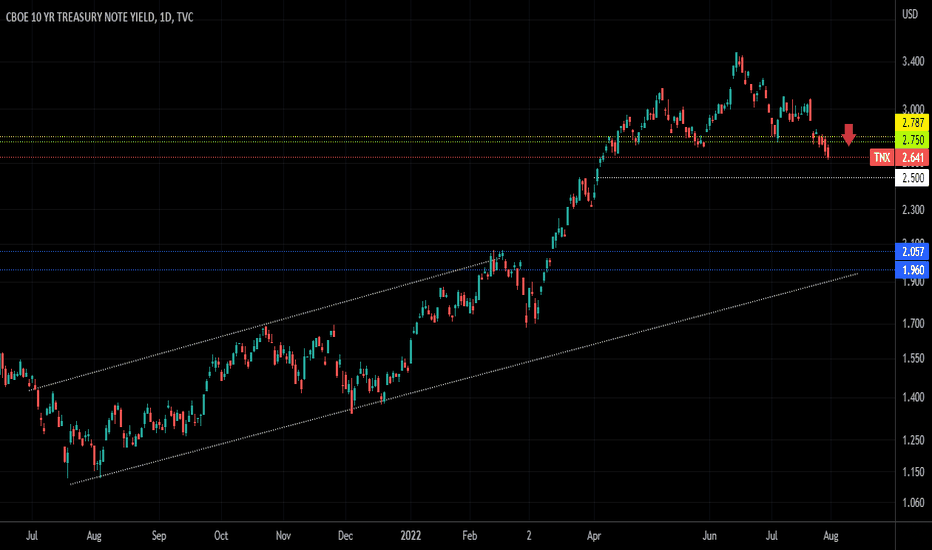Image resolution: width=932 pixels, height=550 pixels.
Task: Click the Jun time axis label
Action: click(709, 536)
